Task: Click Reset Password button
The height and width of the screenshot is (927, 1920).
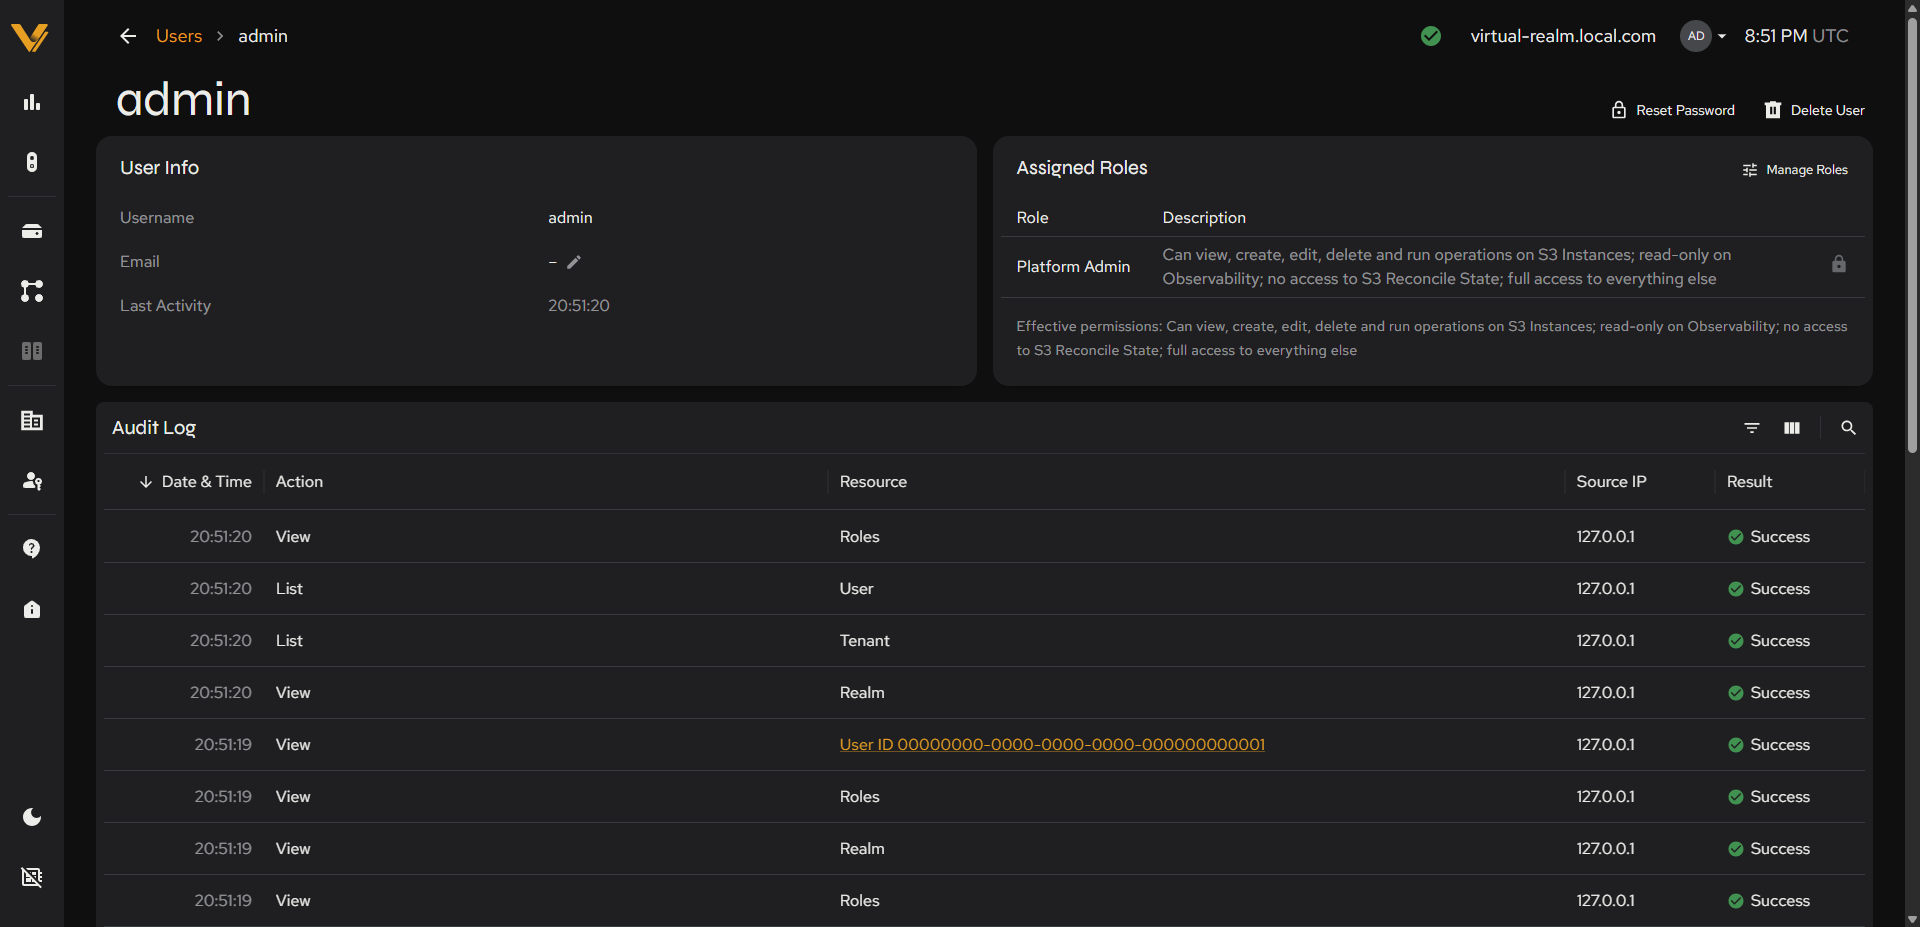Action: [1673, 110]
